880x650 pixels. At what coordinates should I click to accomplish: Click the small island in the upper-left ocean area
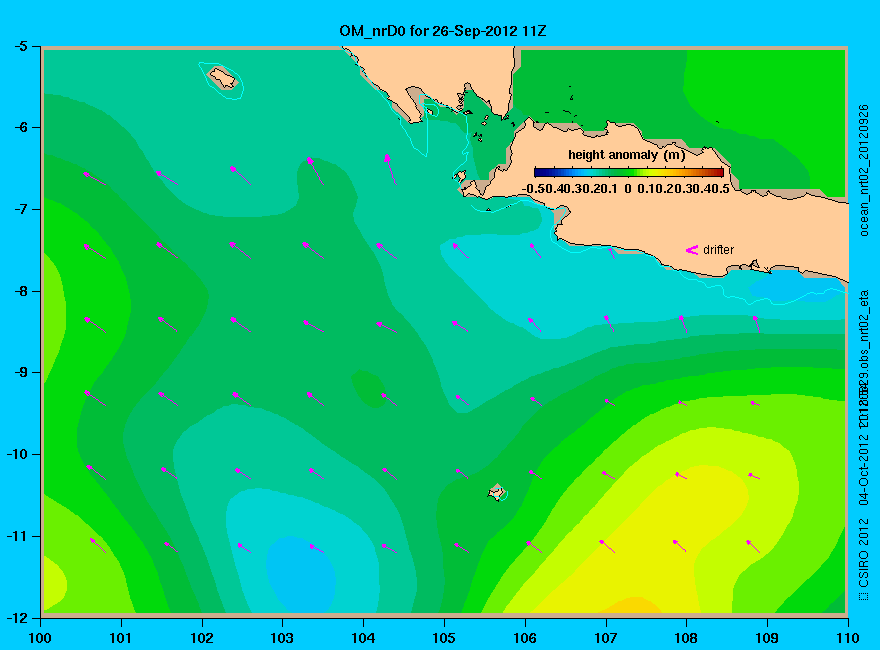[x=223, y=78]
